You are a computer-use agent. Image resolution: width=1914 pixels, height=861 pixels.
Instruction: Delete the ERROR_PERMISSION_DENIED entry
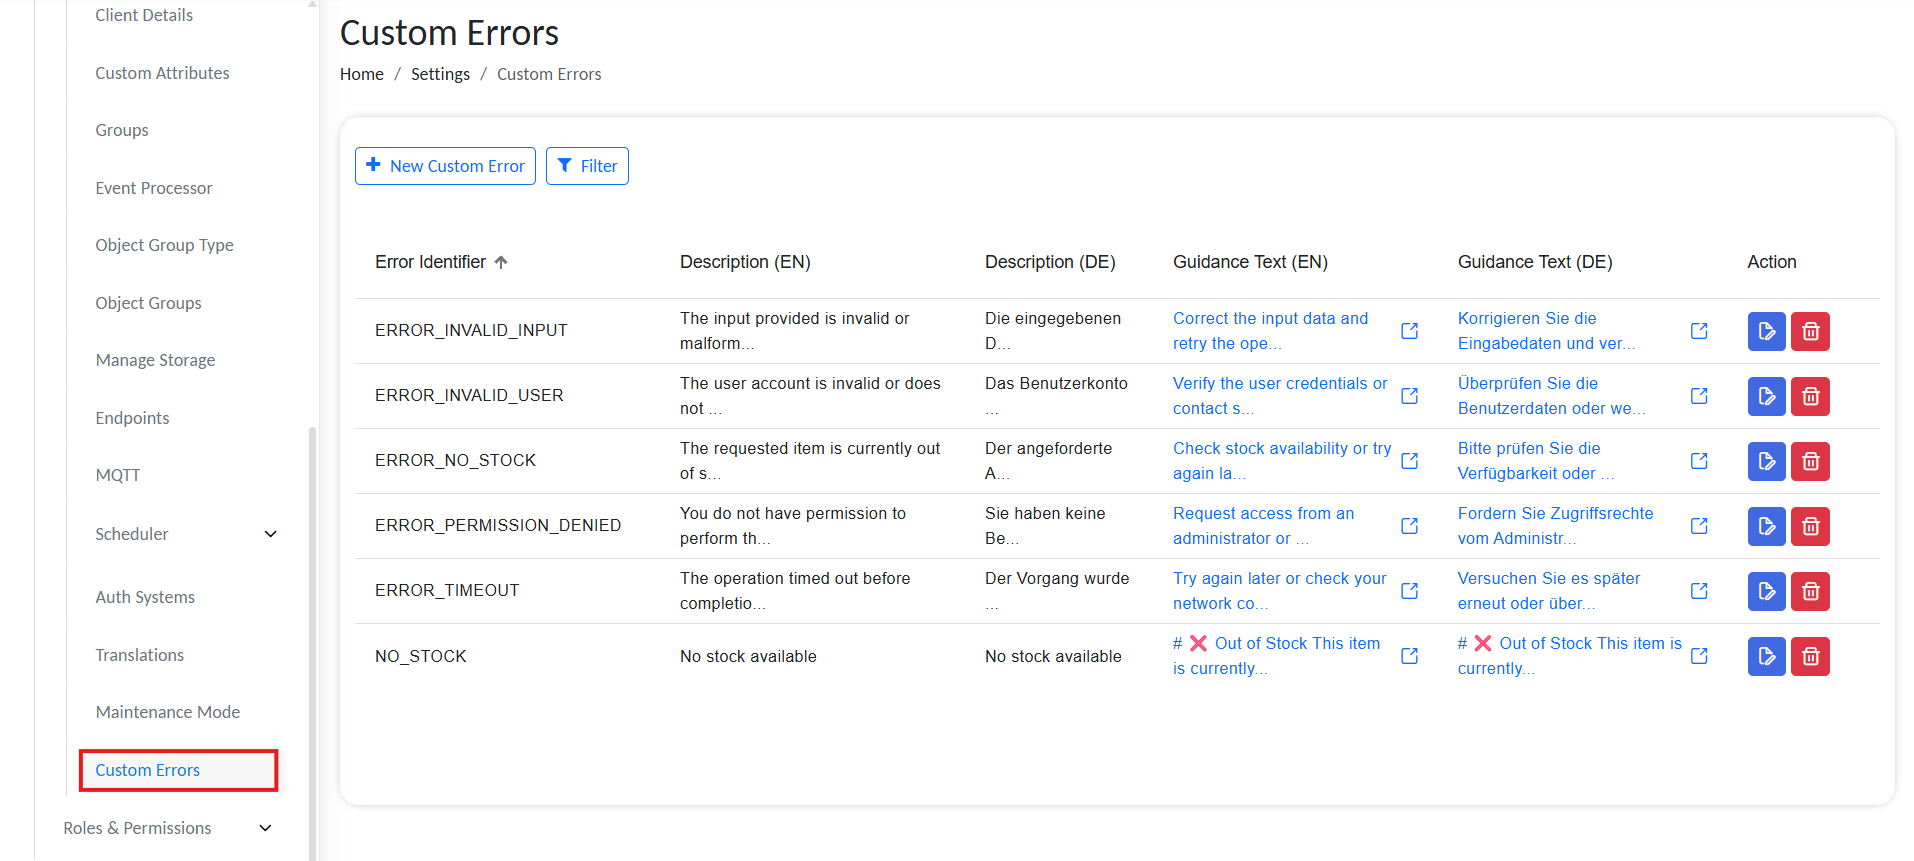pos(1809,526)
